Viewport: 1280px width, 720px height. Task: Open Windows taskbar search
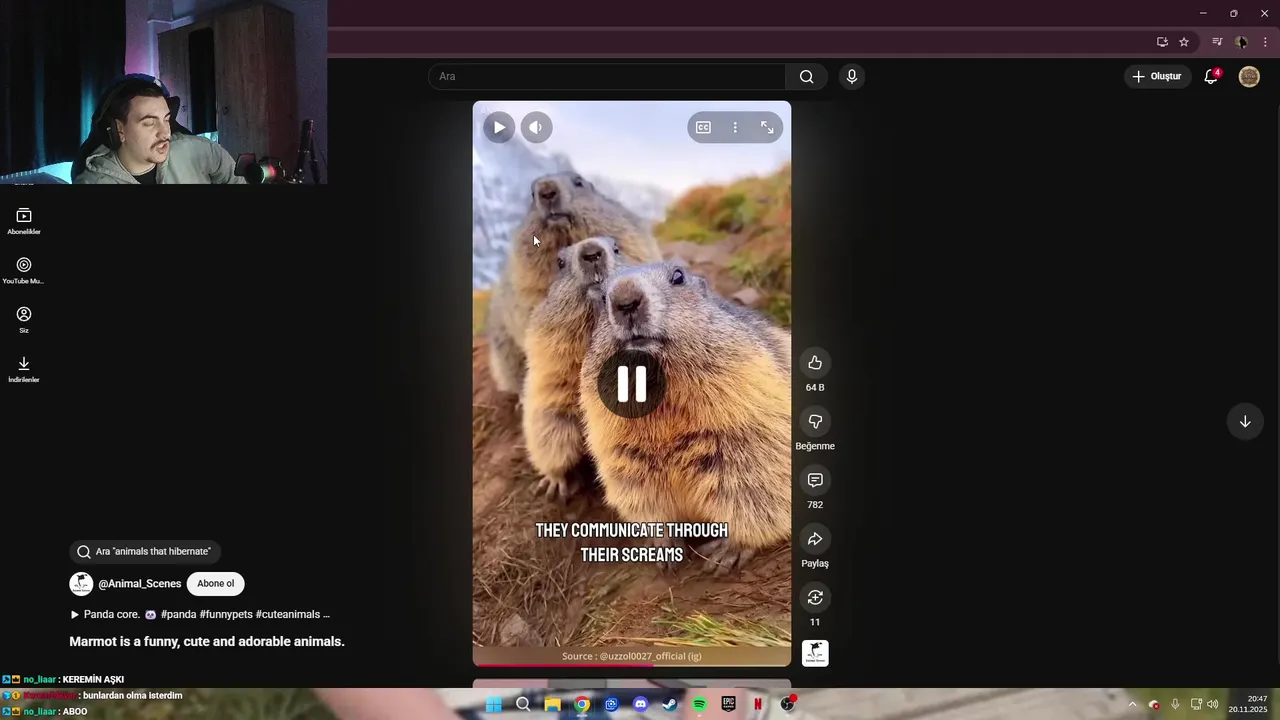523,704
